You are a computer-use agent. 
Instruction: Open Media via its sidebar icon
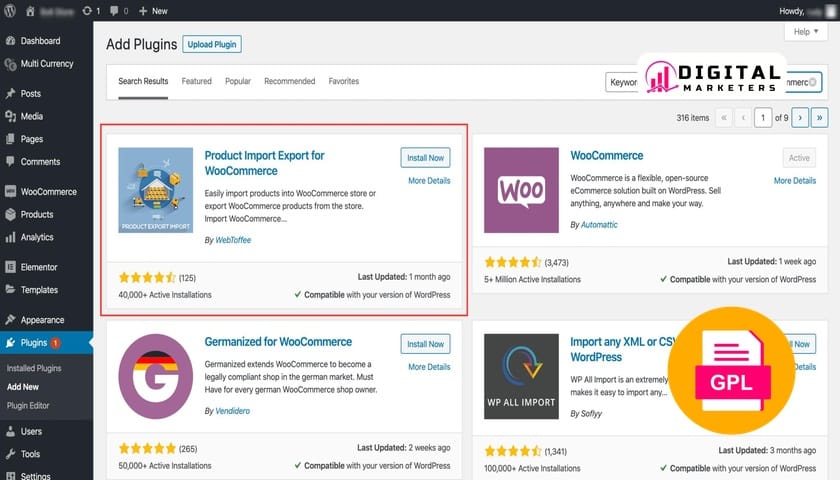click(10, 116)
